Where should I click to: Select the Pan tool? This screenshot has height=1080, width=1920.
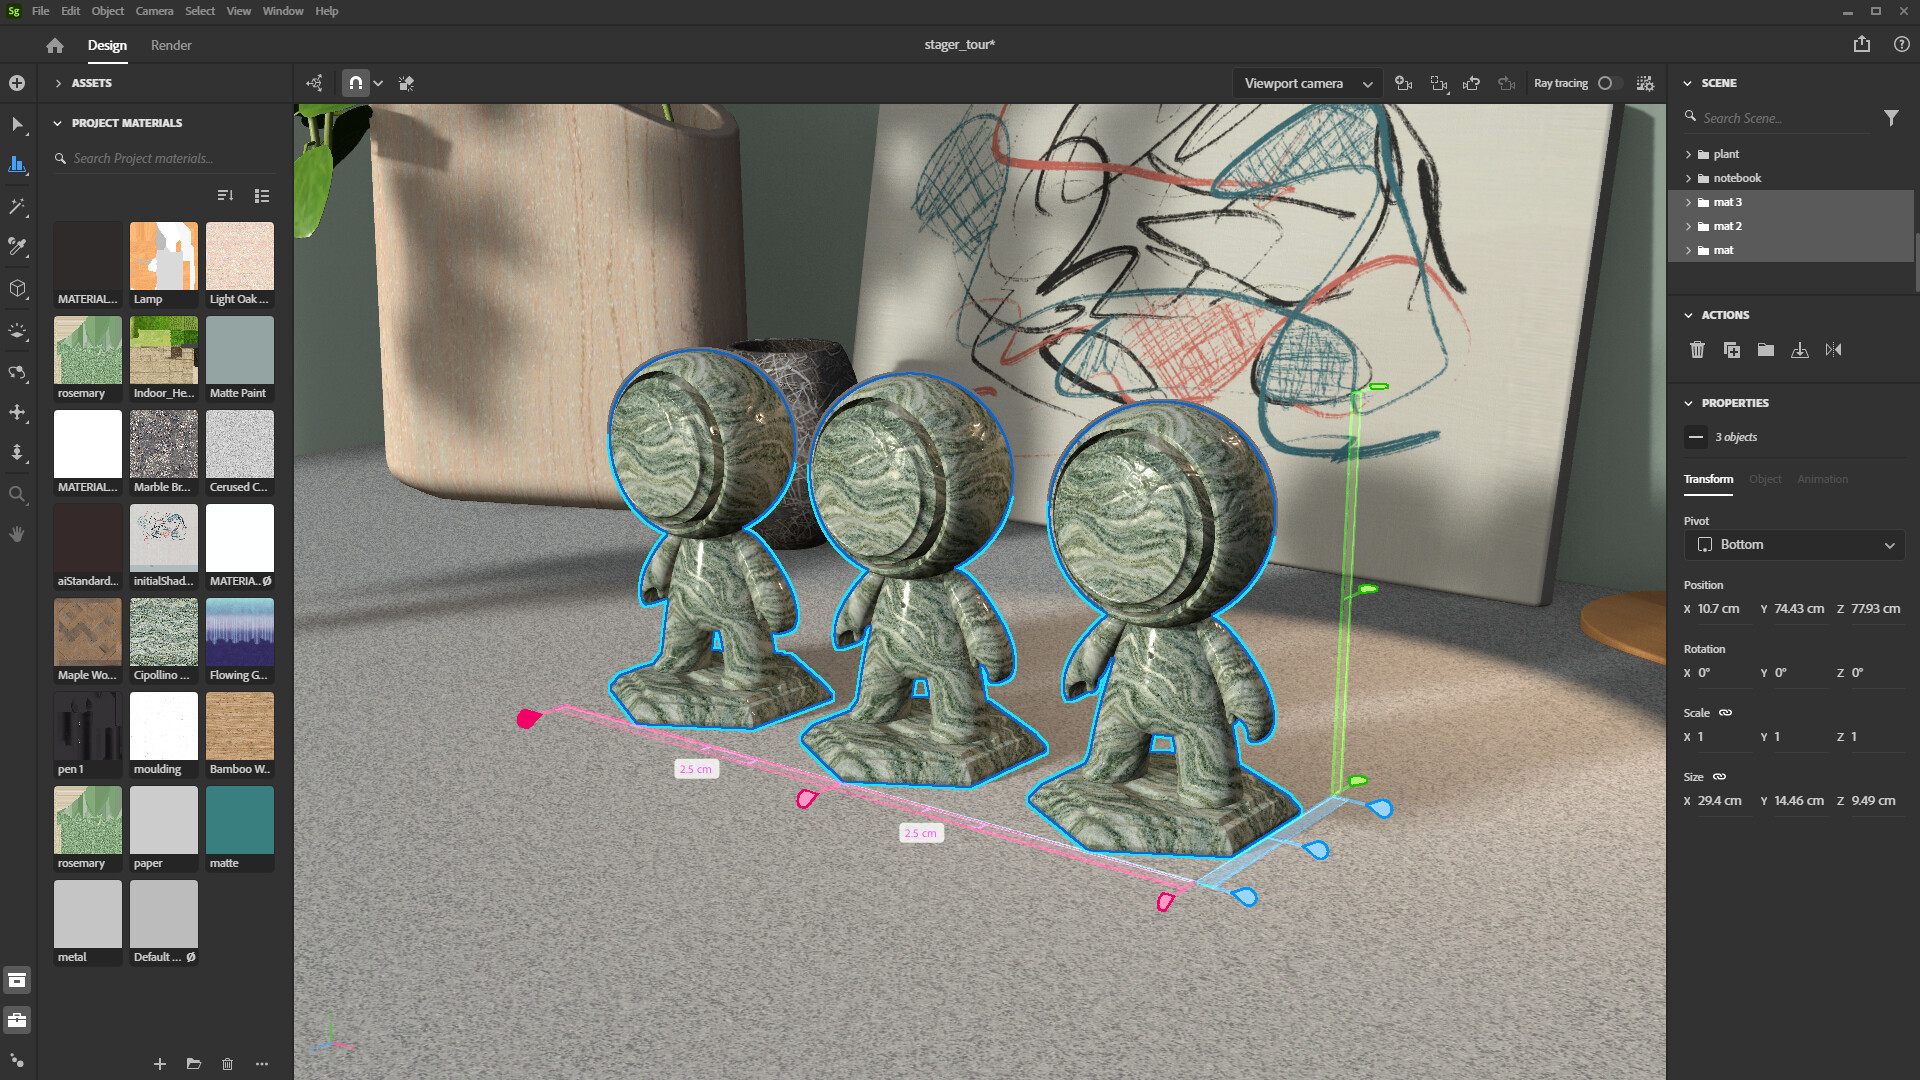tap(18, 534)
